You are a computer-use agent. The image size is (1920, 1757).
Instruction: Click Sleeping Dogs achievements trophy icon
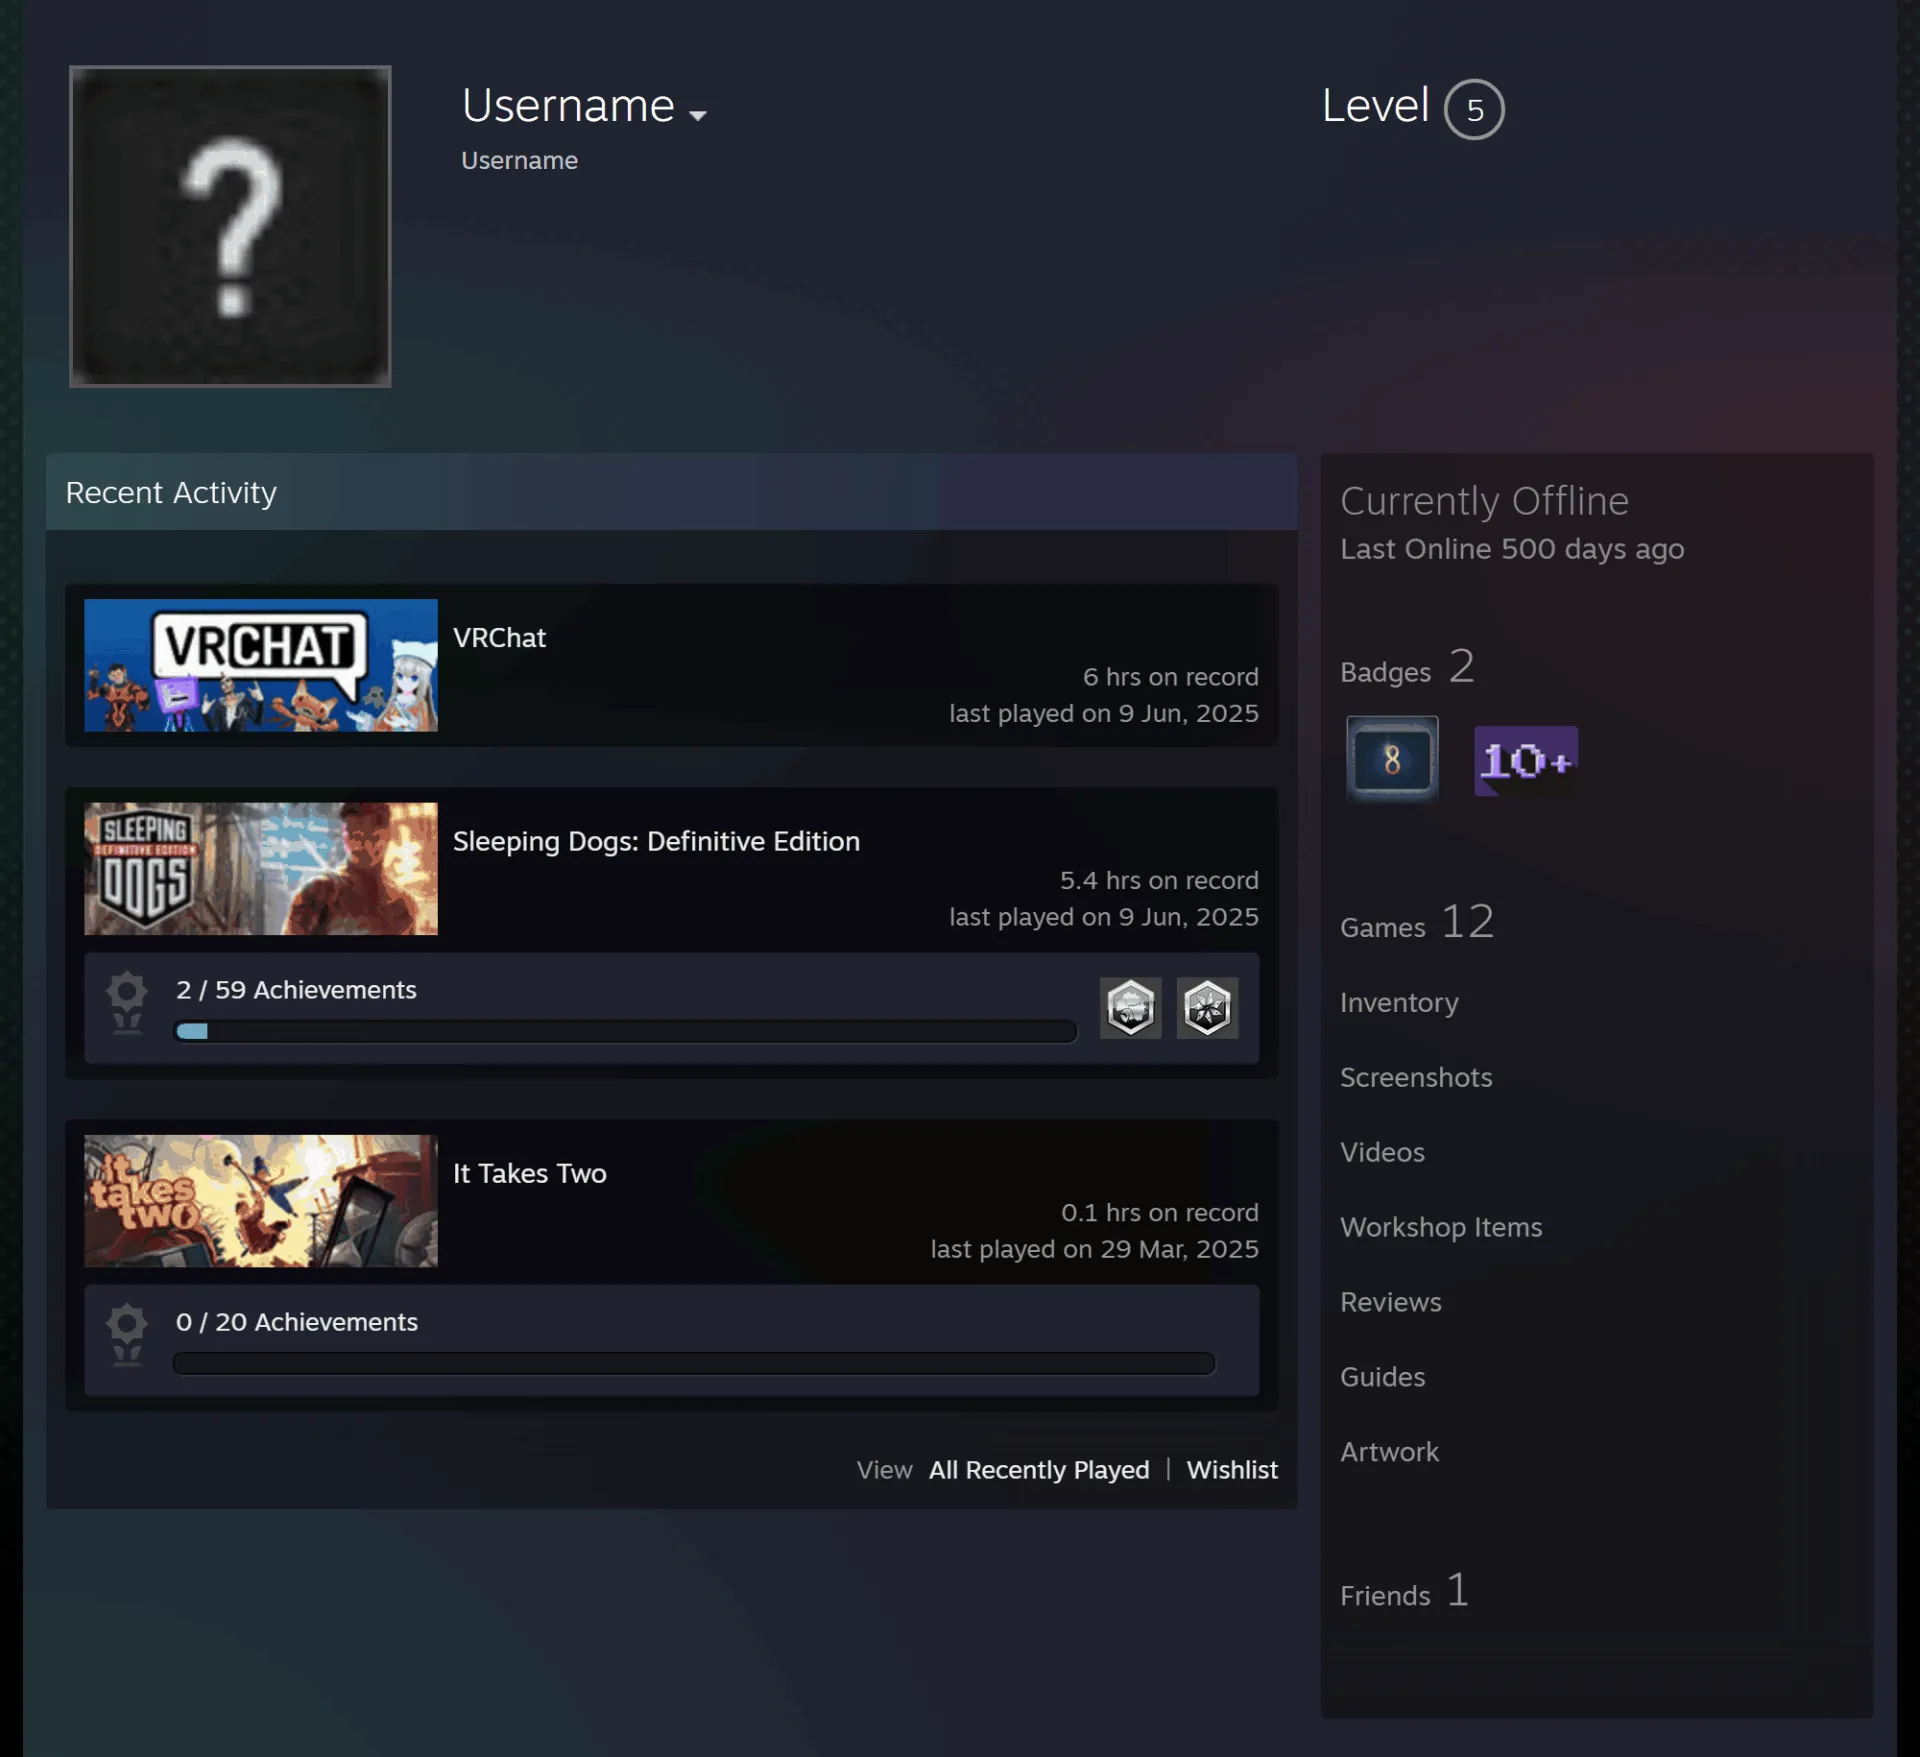coord(127,1003)
